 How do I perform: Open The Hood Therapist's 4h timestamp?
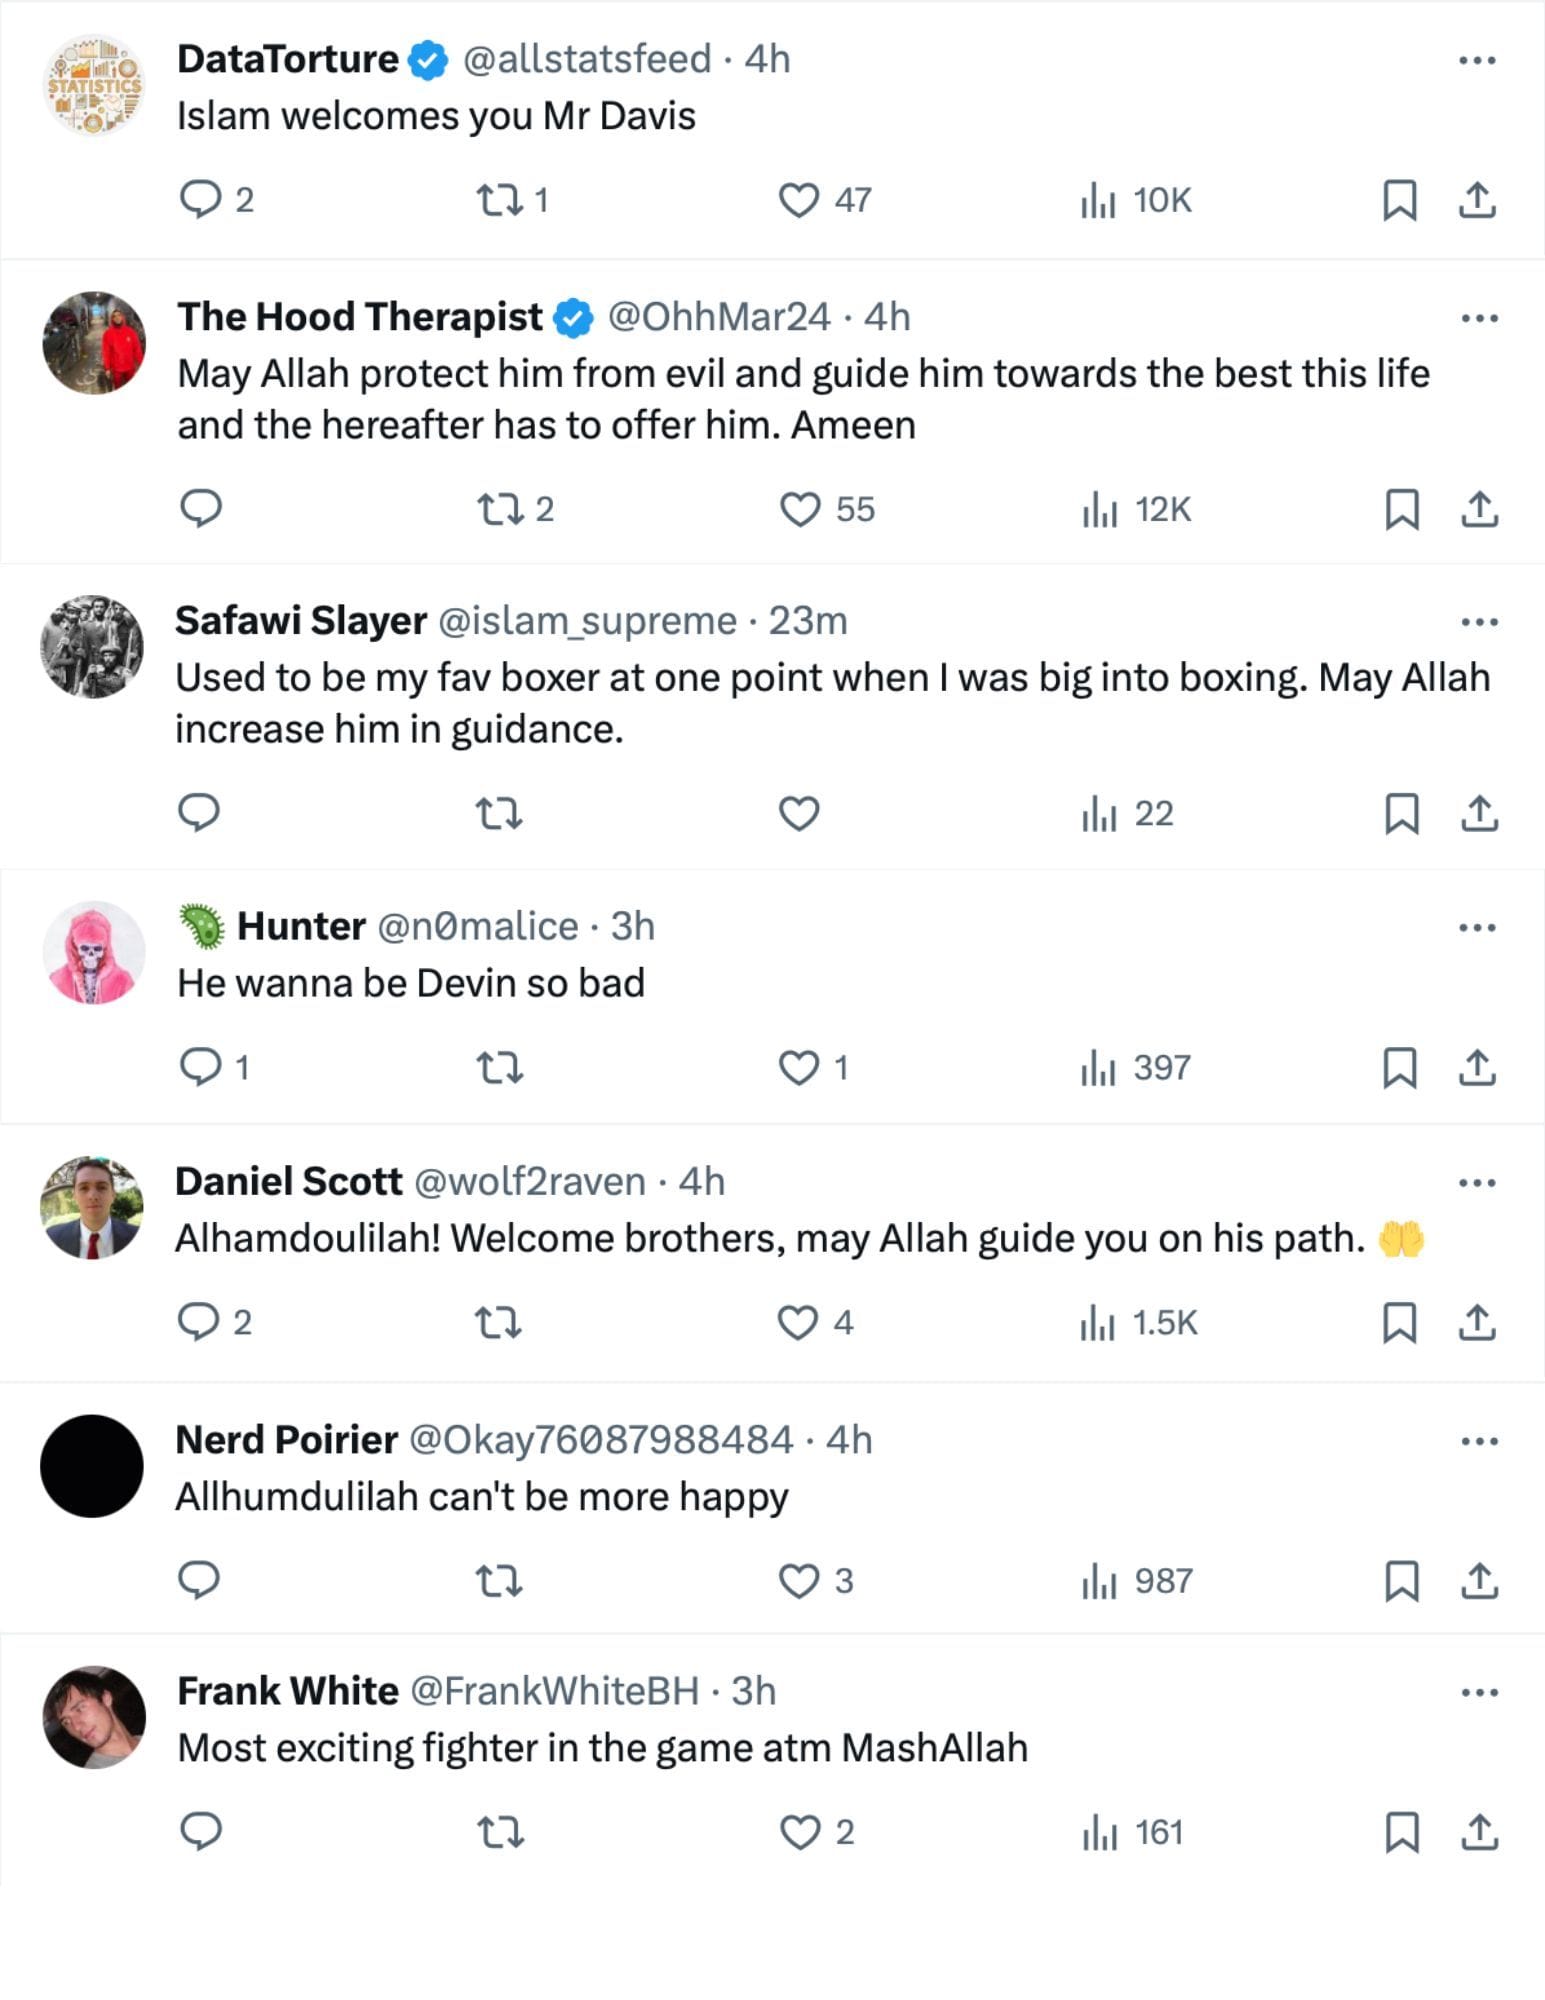tap(887, 317)
